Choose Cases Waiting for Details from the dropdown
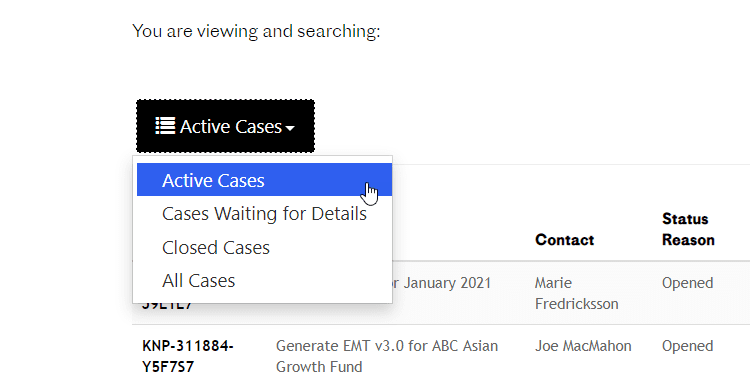Image resolution: width=750 pixels, height=385 pixels. point(265,214)
